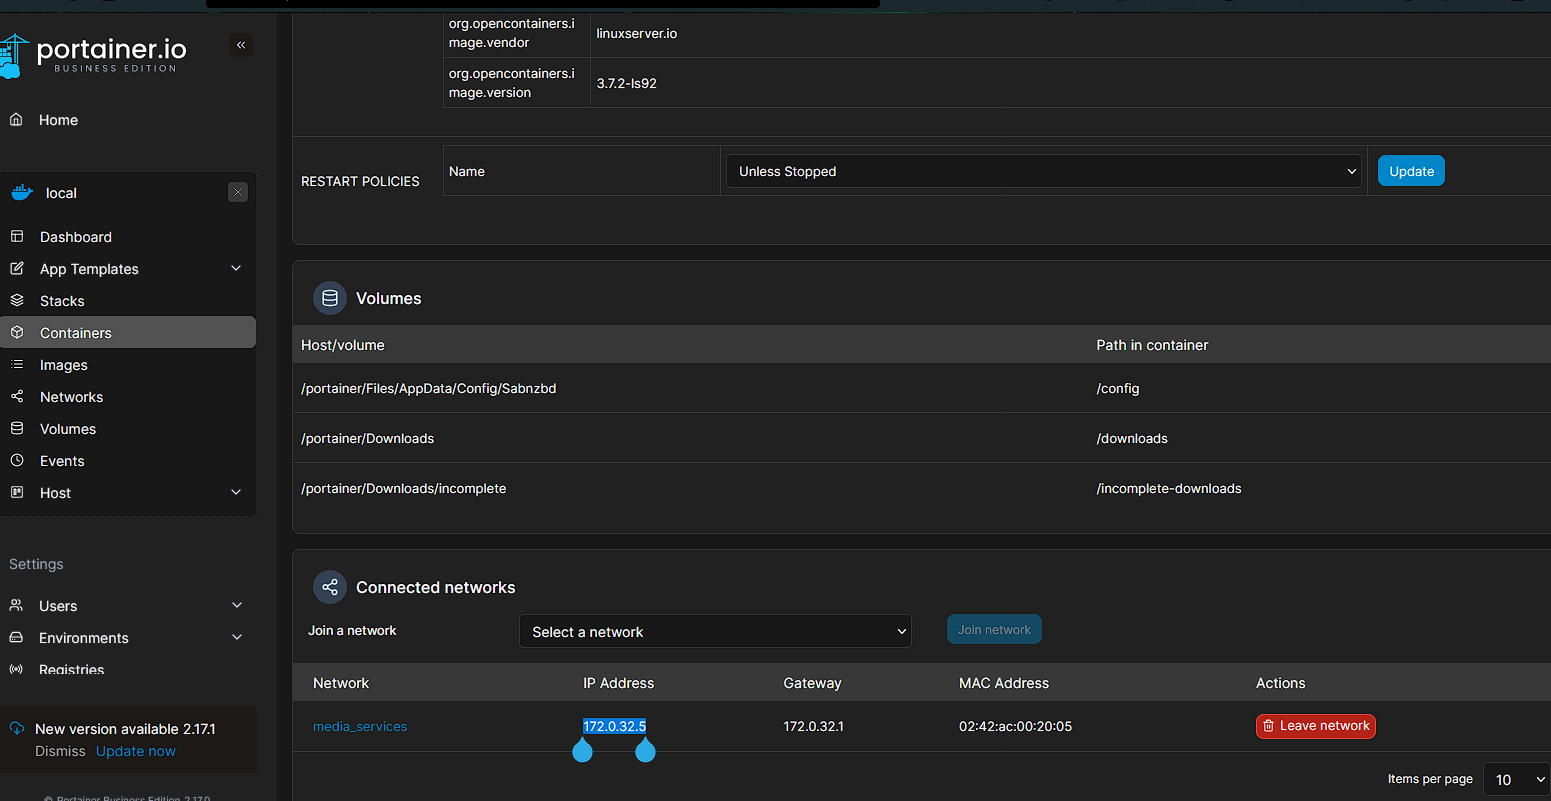Click the Leave network button

click(1316, 726)
